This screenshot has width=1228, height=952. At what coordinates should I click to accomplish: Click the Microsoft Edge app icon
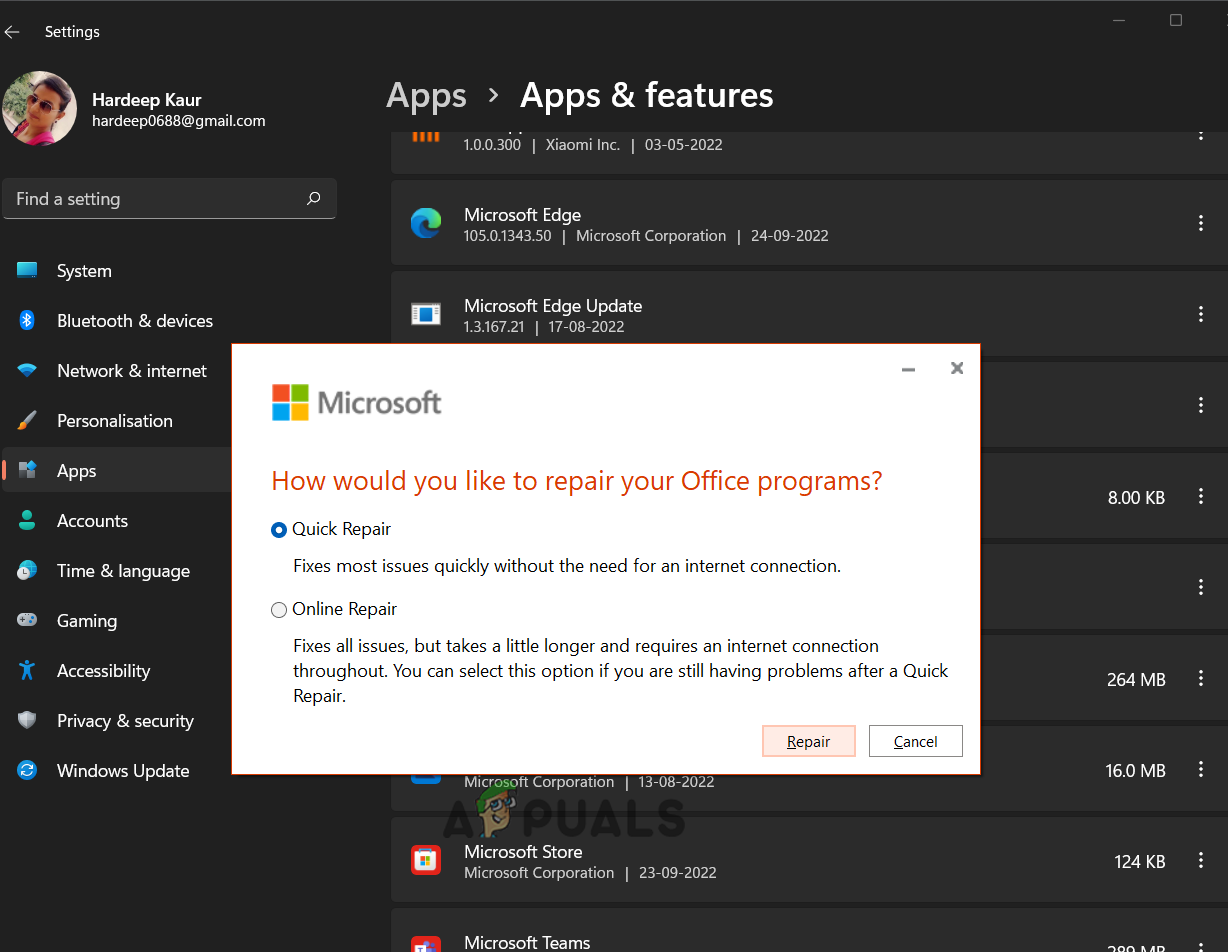click(426, 224)
